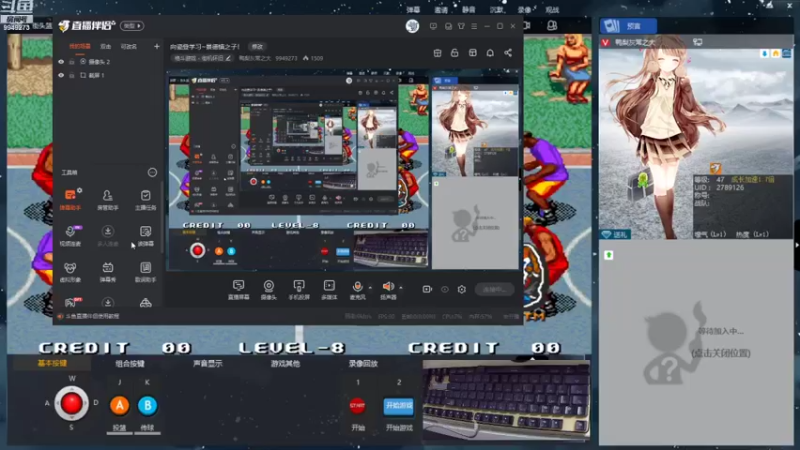The height and width of the screenshot is (450, 800).
Task: Edit the stream category pencil icon
Action: coord(228,58)
